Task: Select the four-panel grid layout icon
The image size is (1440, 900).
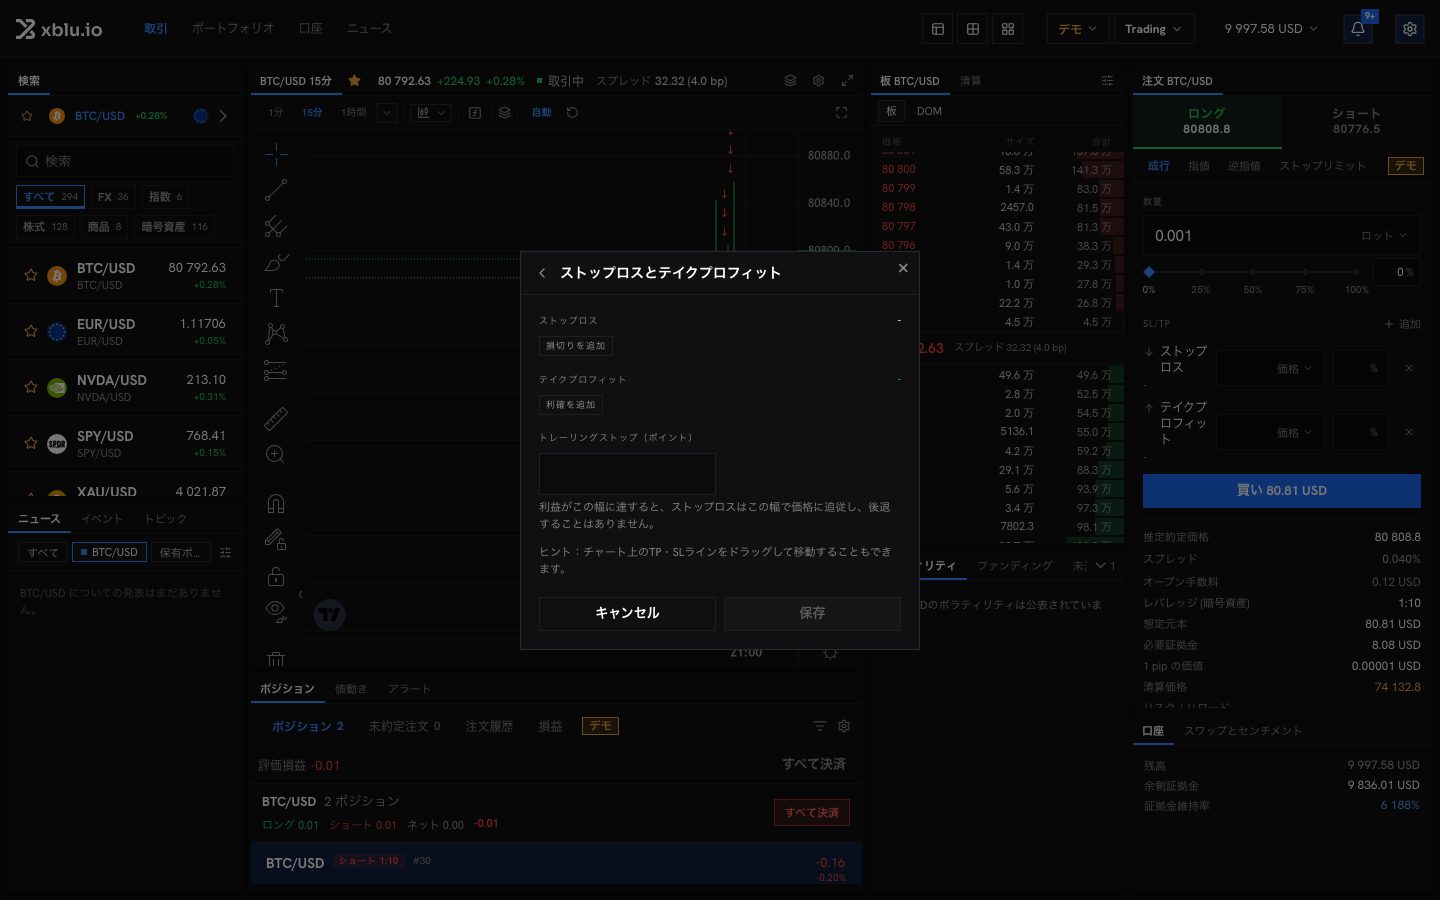Action: tap(1008, 29)
